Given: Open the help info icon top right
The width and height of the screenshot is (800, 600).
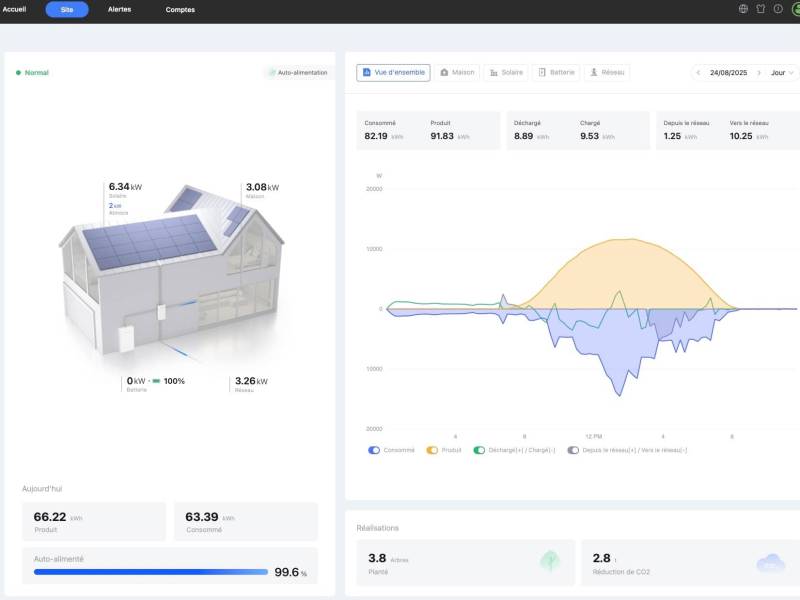Looking at the screenshot, I should point(779,8).
